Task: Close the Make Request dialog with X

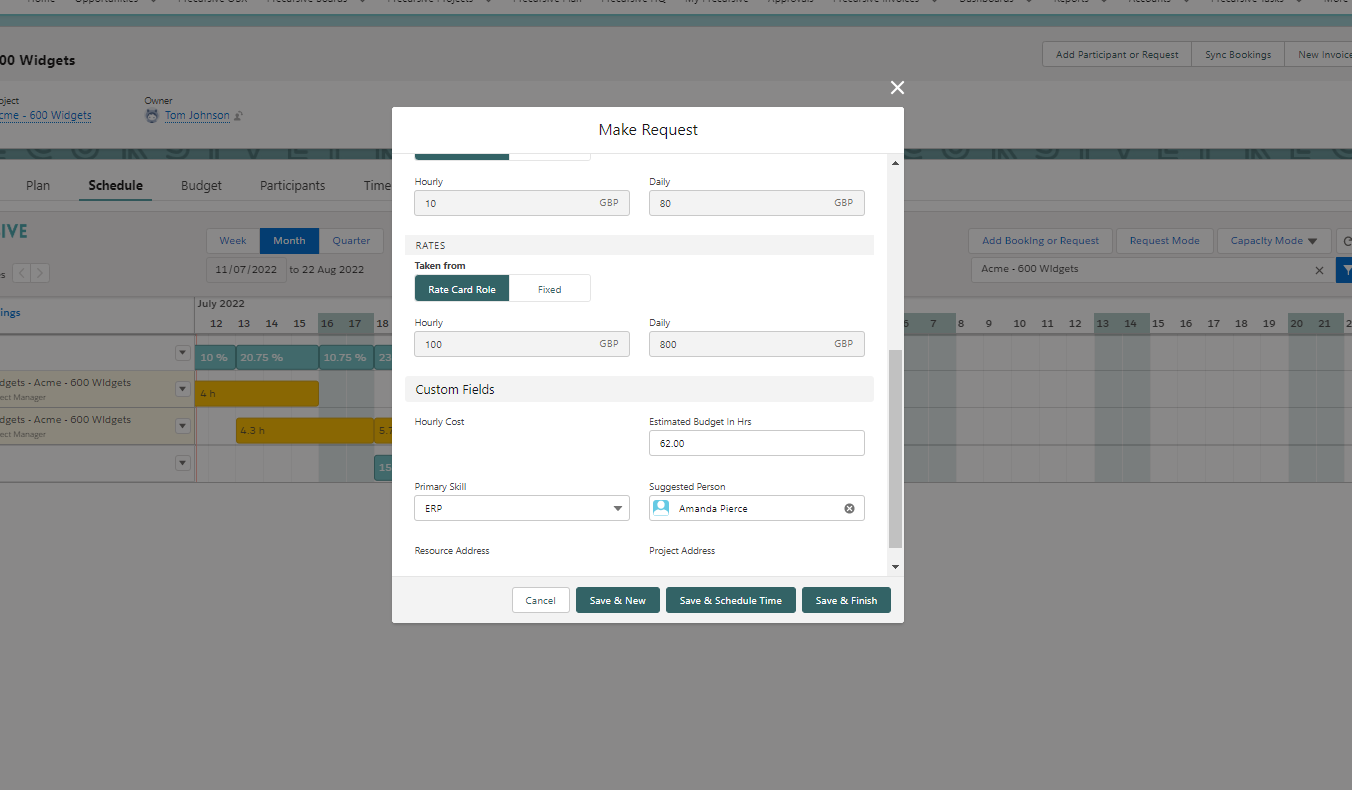Action: (x=897, y=88)
